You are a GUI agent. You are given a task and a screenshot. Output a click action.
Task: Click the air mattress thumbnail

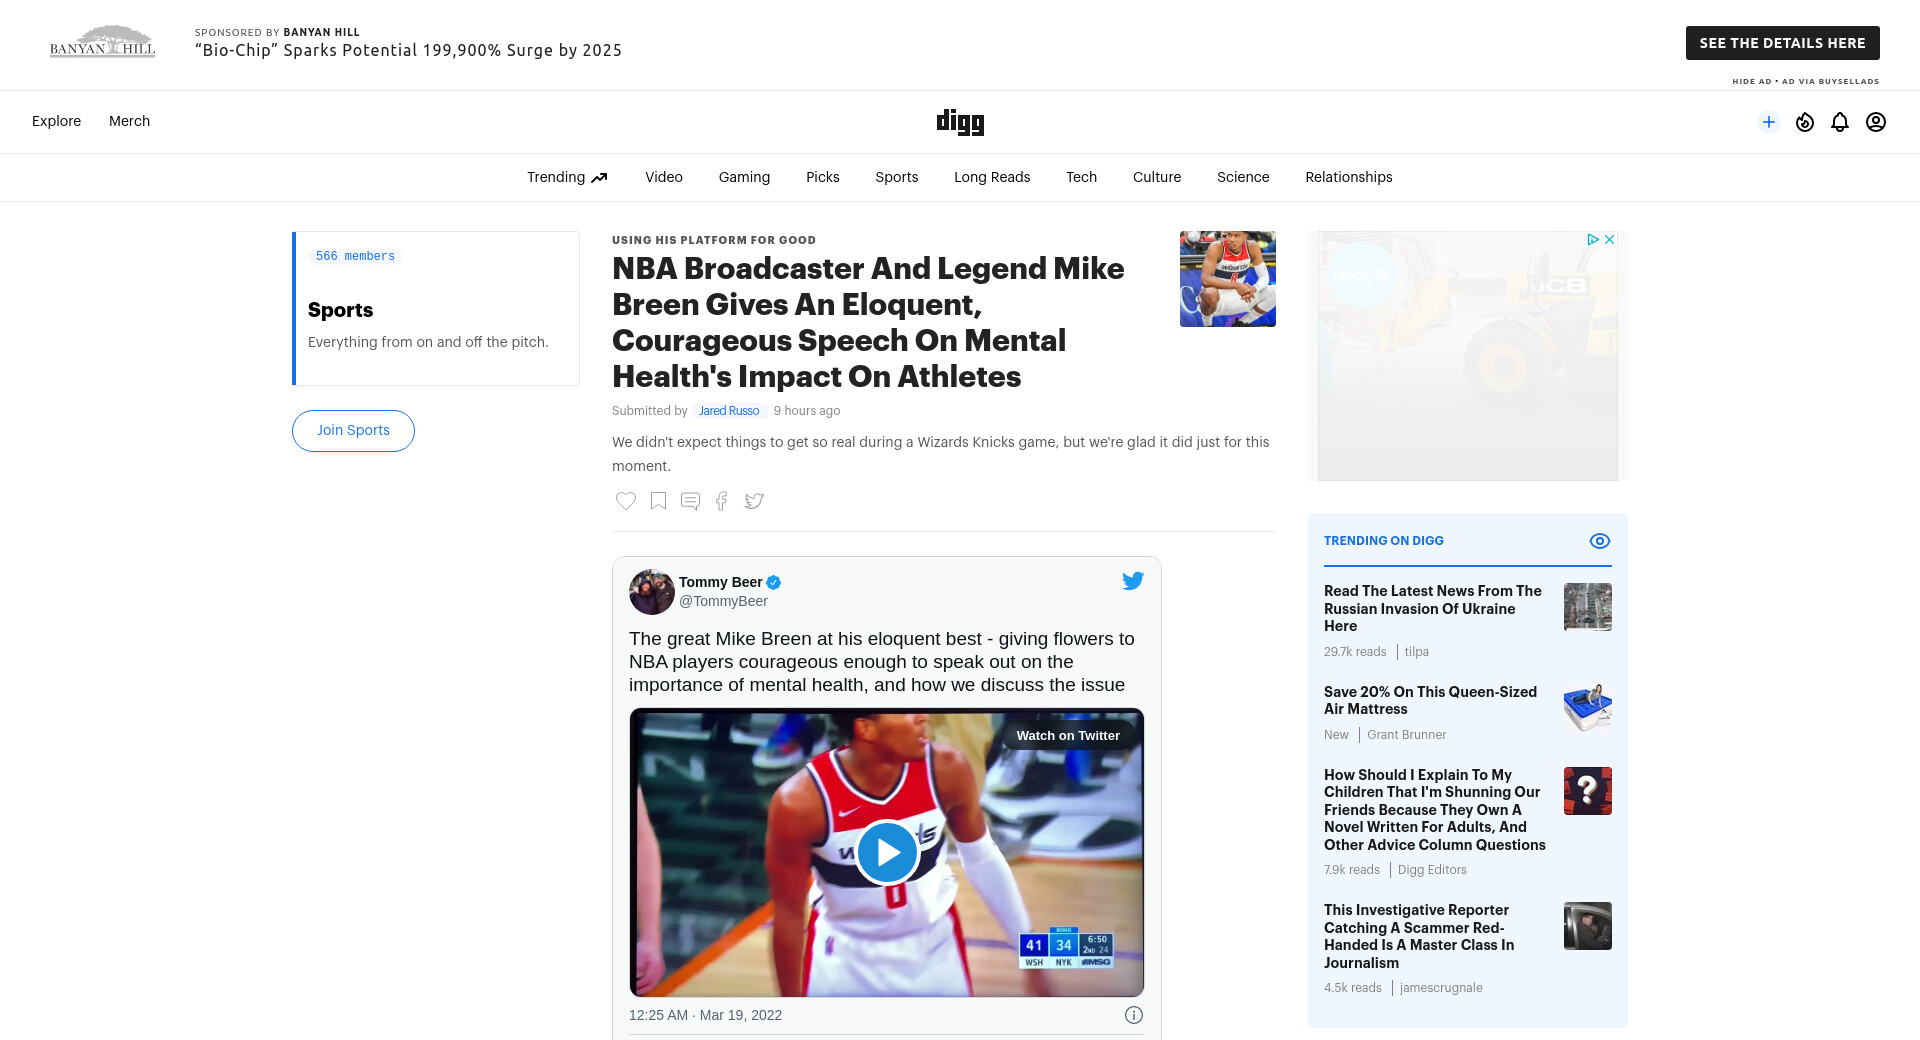[1588, 708]
